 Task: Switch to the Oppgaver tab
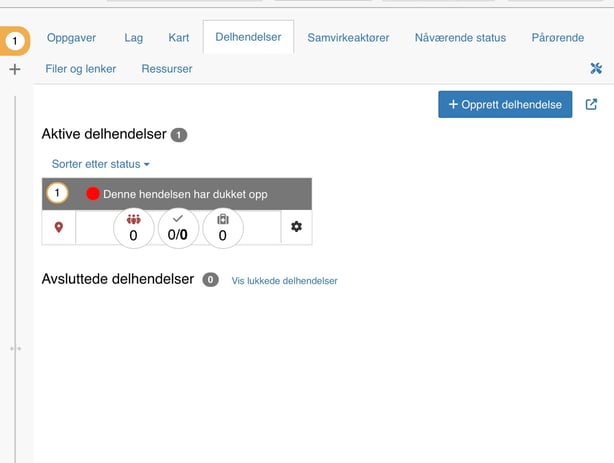coord(71,38)
